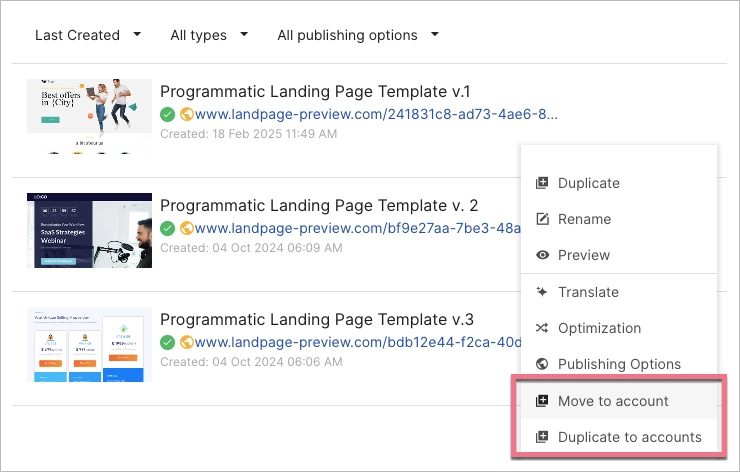The width and height of the screenshot is (740, 472).
Task: Open the Last Created sort dropdown
Action: (88, 35)
